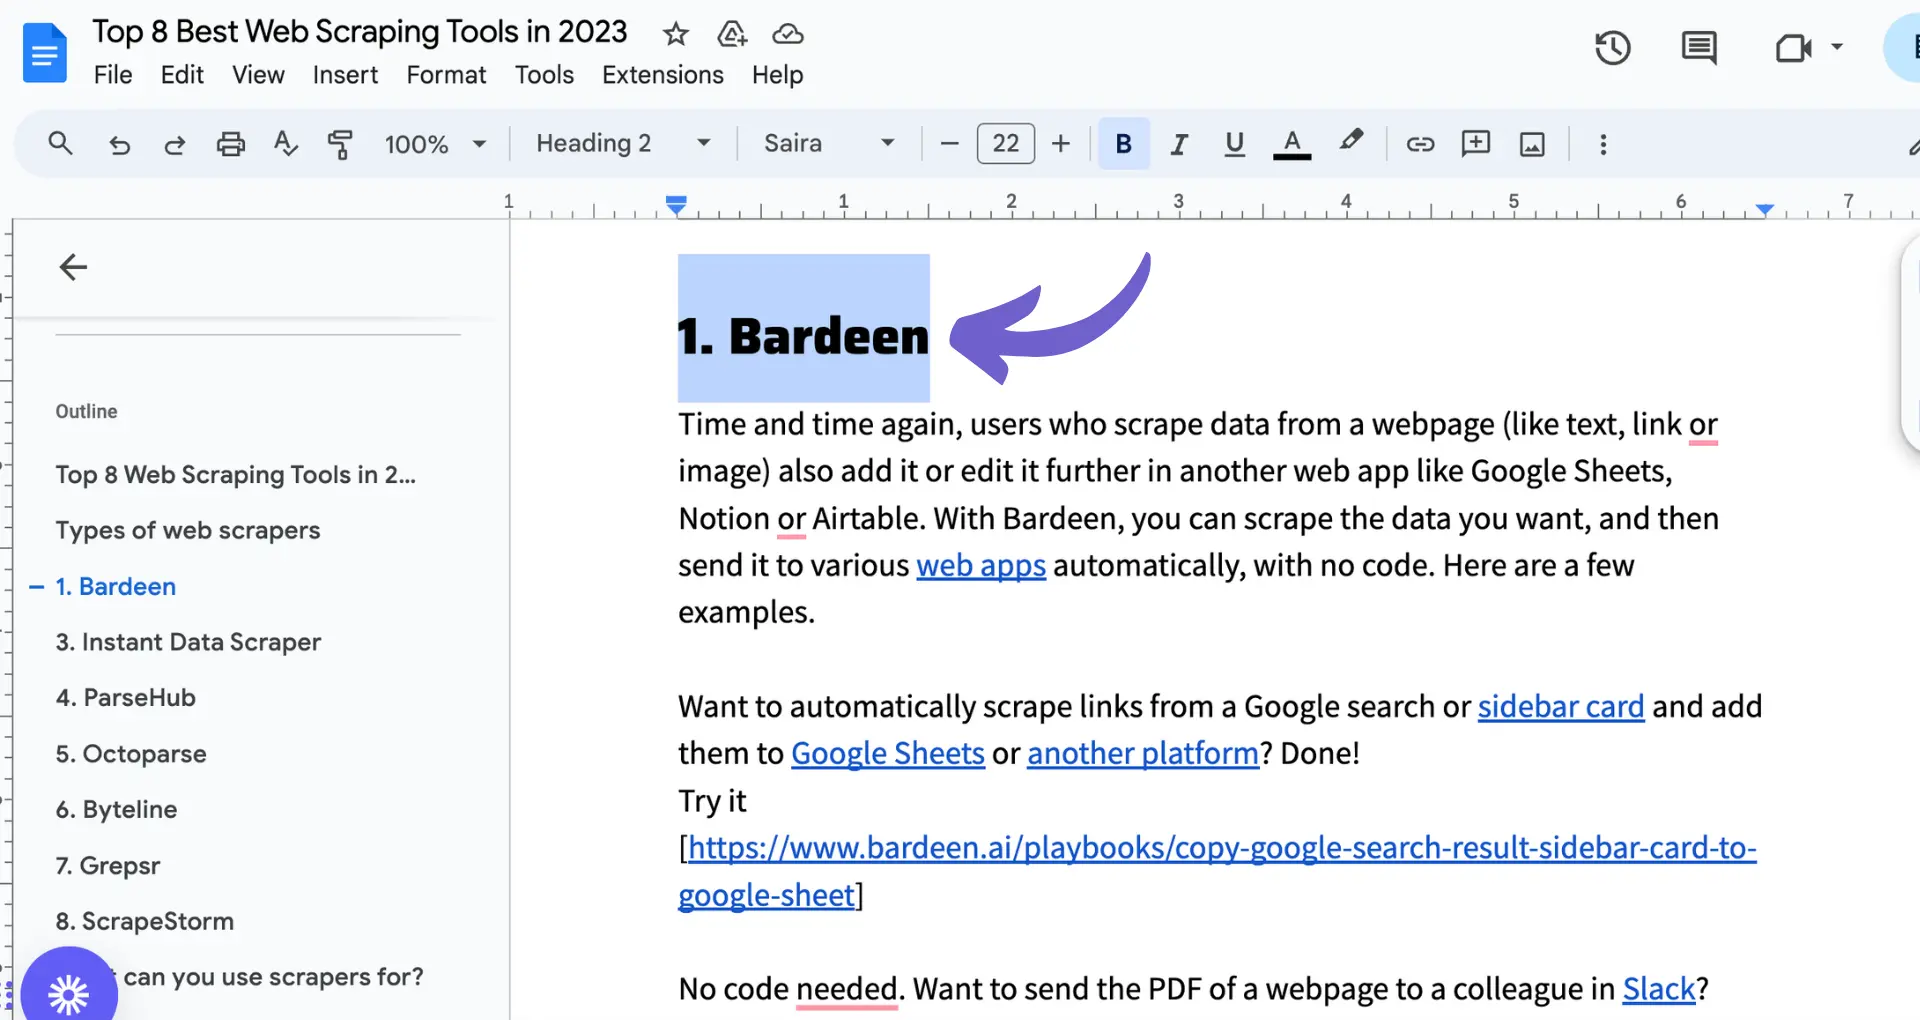Open the Format menu
1920x1020 pixels.
coord(446,75)
